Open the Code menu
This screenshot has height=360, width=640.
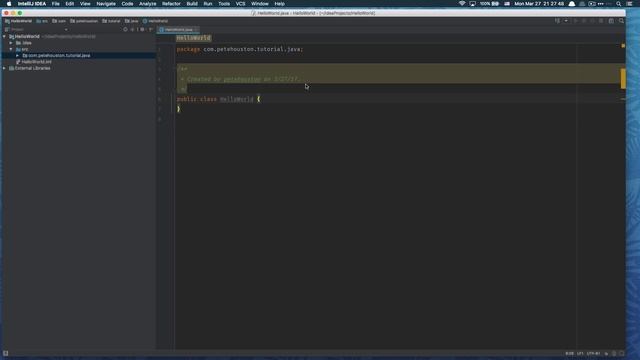(x=127, y=4)
